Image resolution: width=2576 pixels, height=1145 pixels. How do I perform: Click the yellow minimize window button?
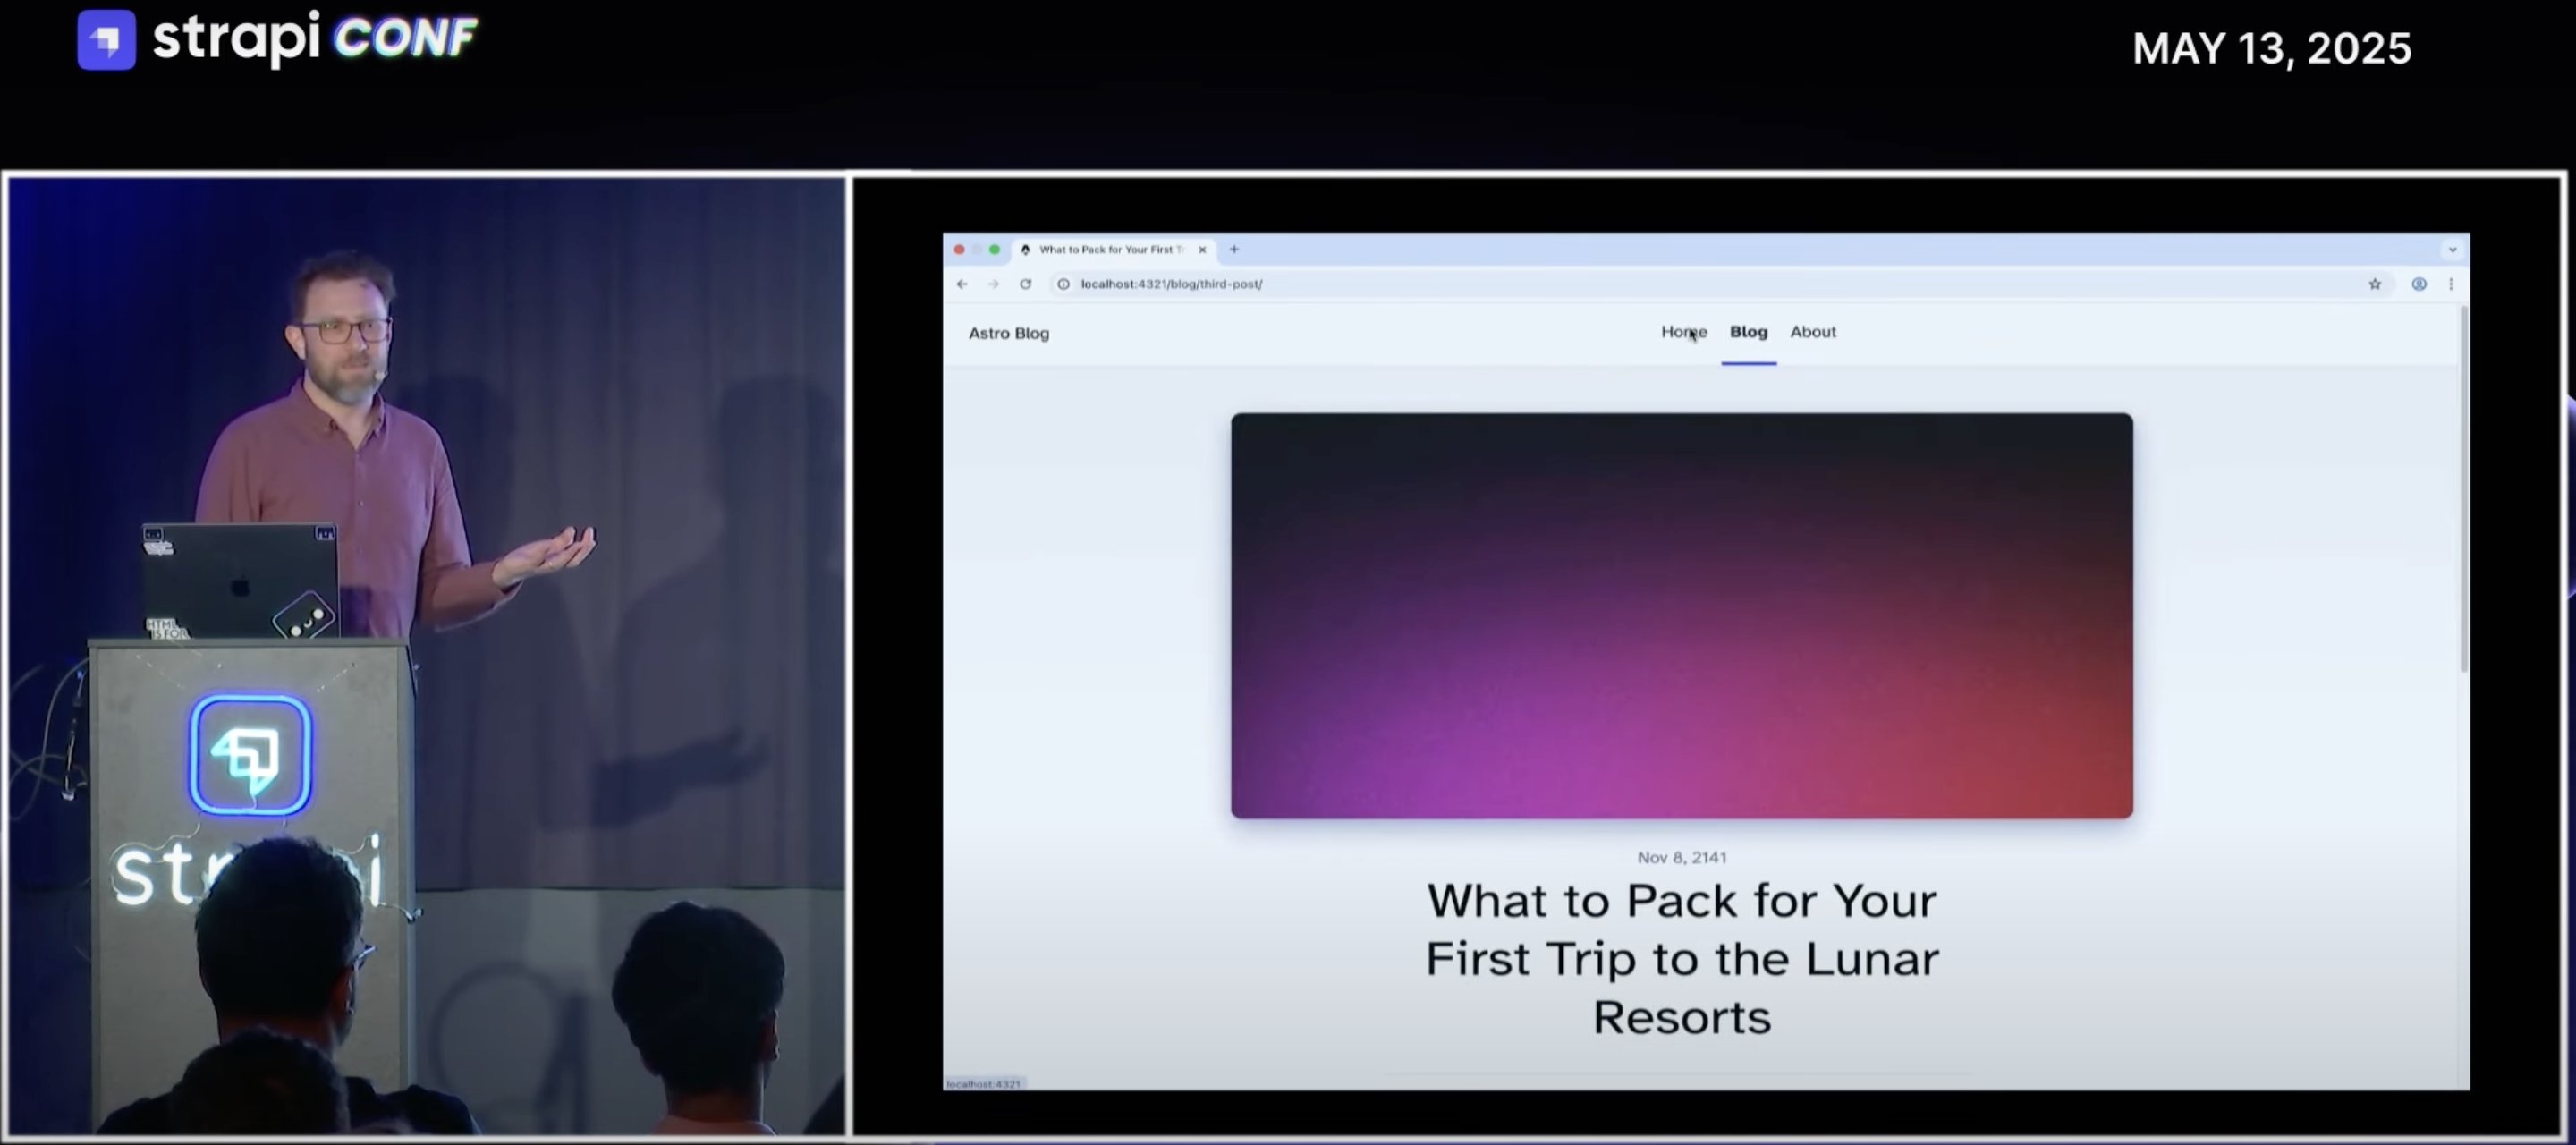click(x=977, y=249)
